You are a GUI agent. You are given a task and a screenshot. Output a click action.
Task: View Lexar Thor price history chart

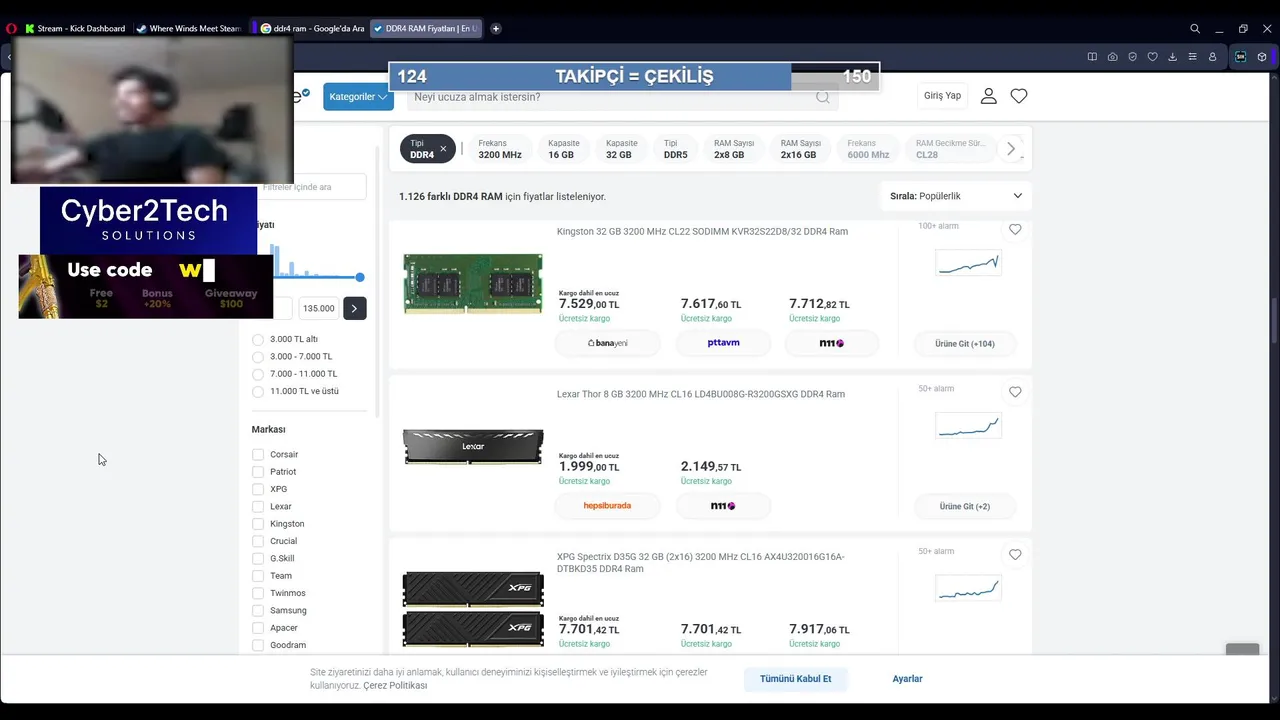[x=968, y=426]
